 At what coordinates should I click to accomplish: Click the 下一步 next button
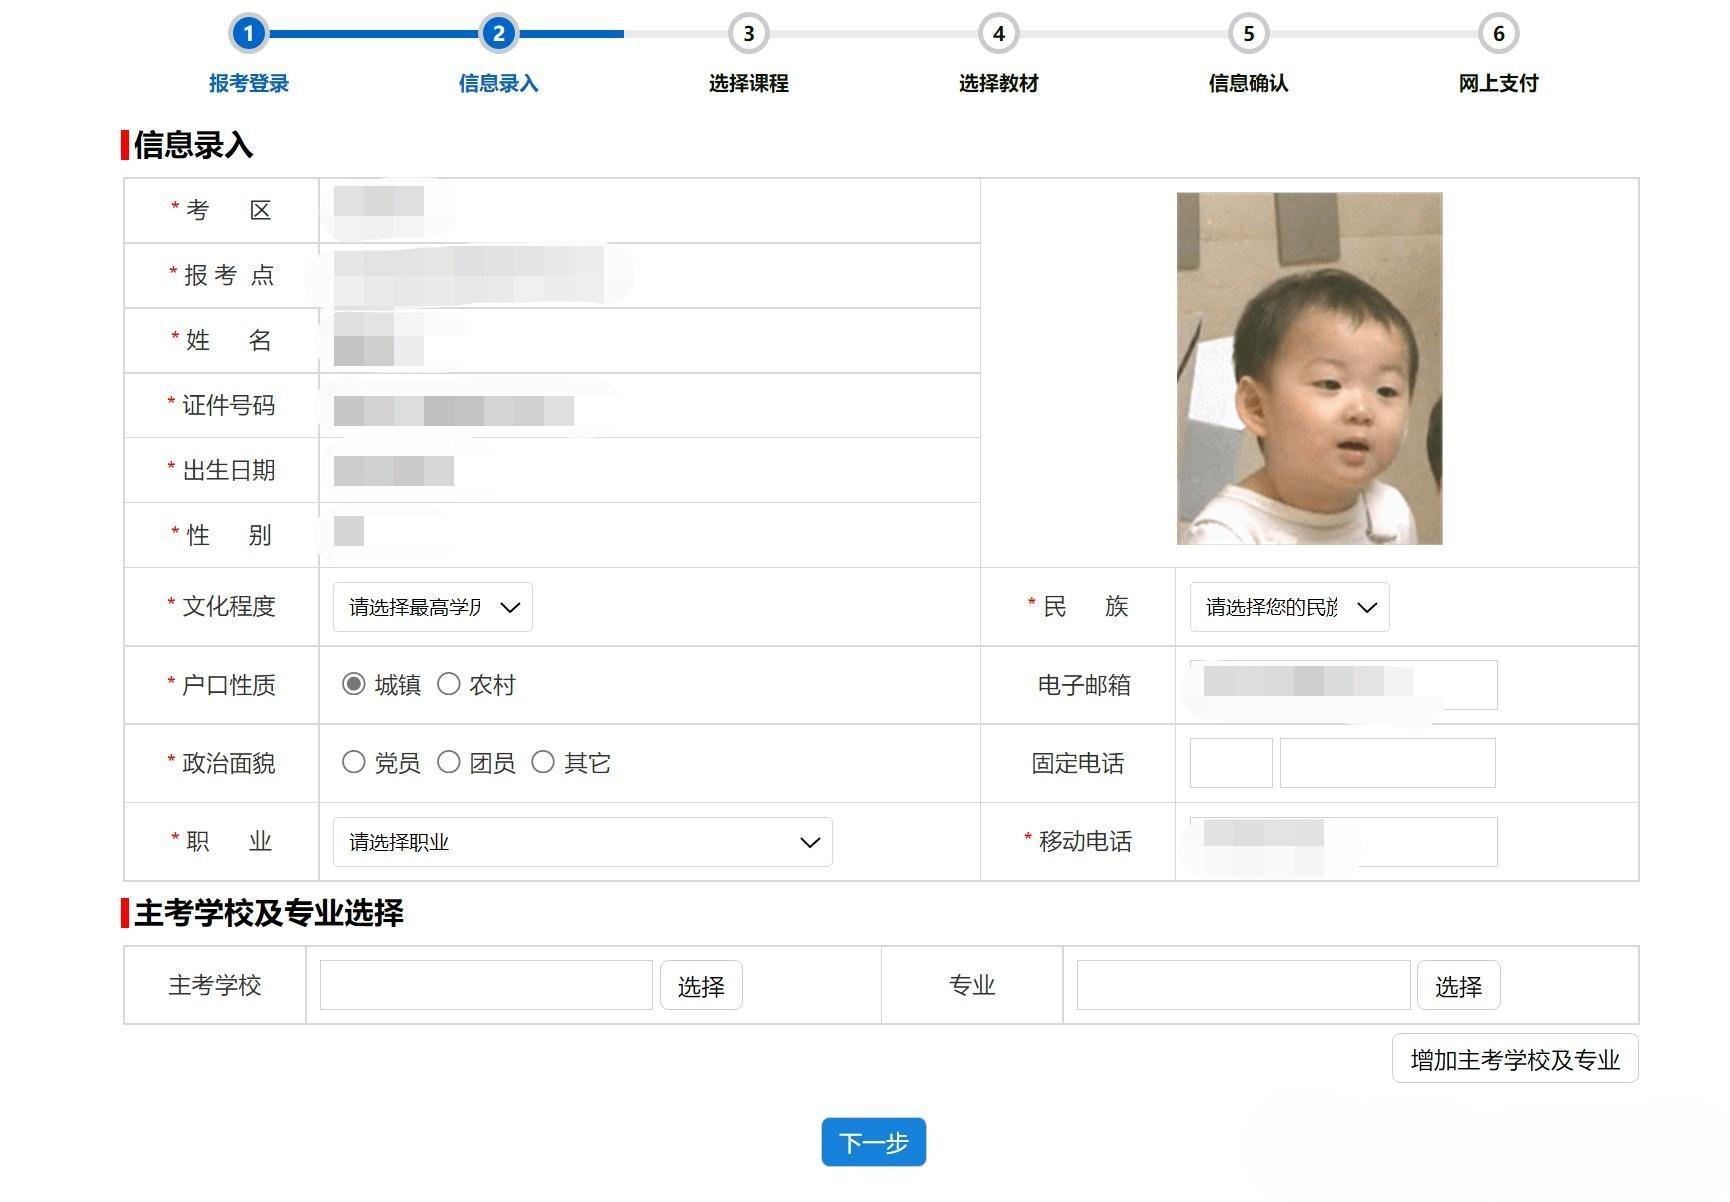[x=872, y=1141]
